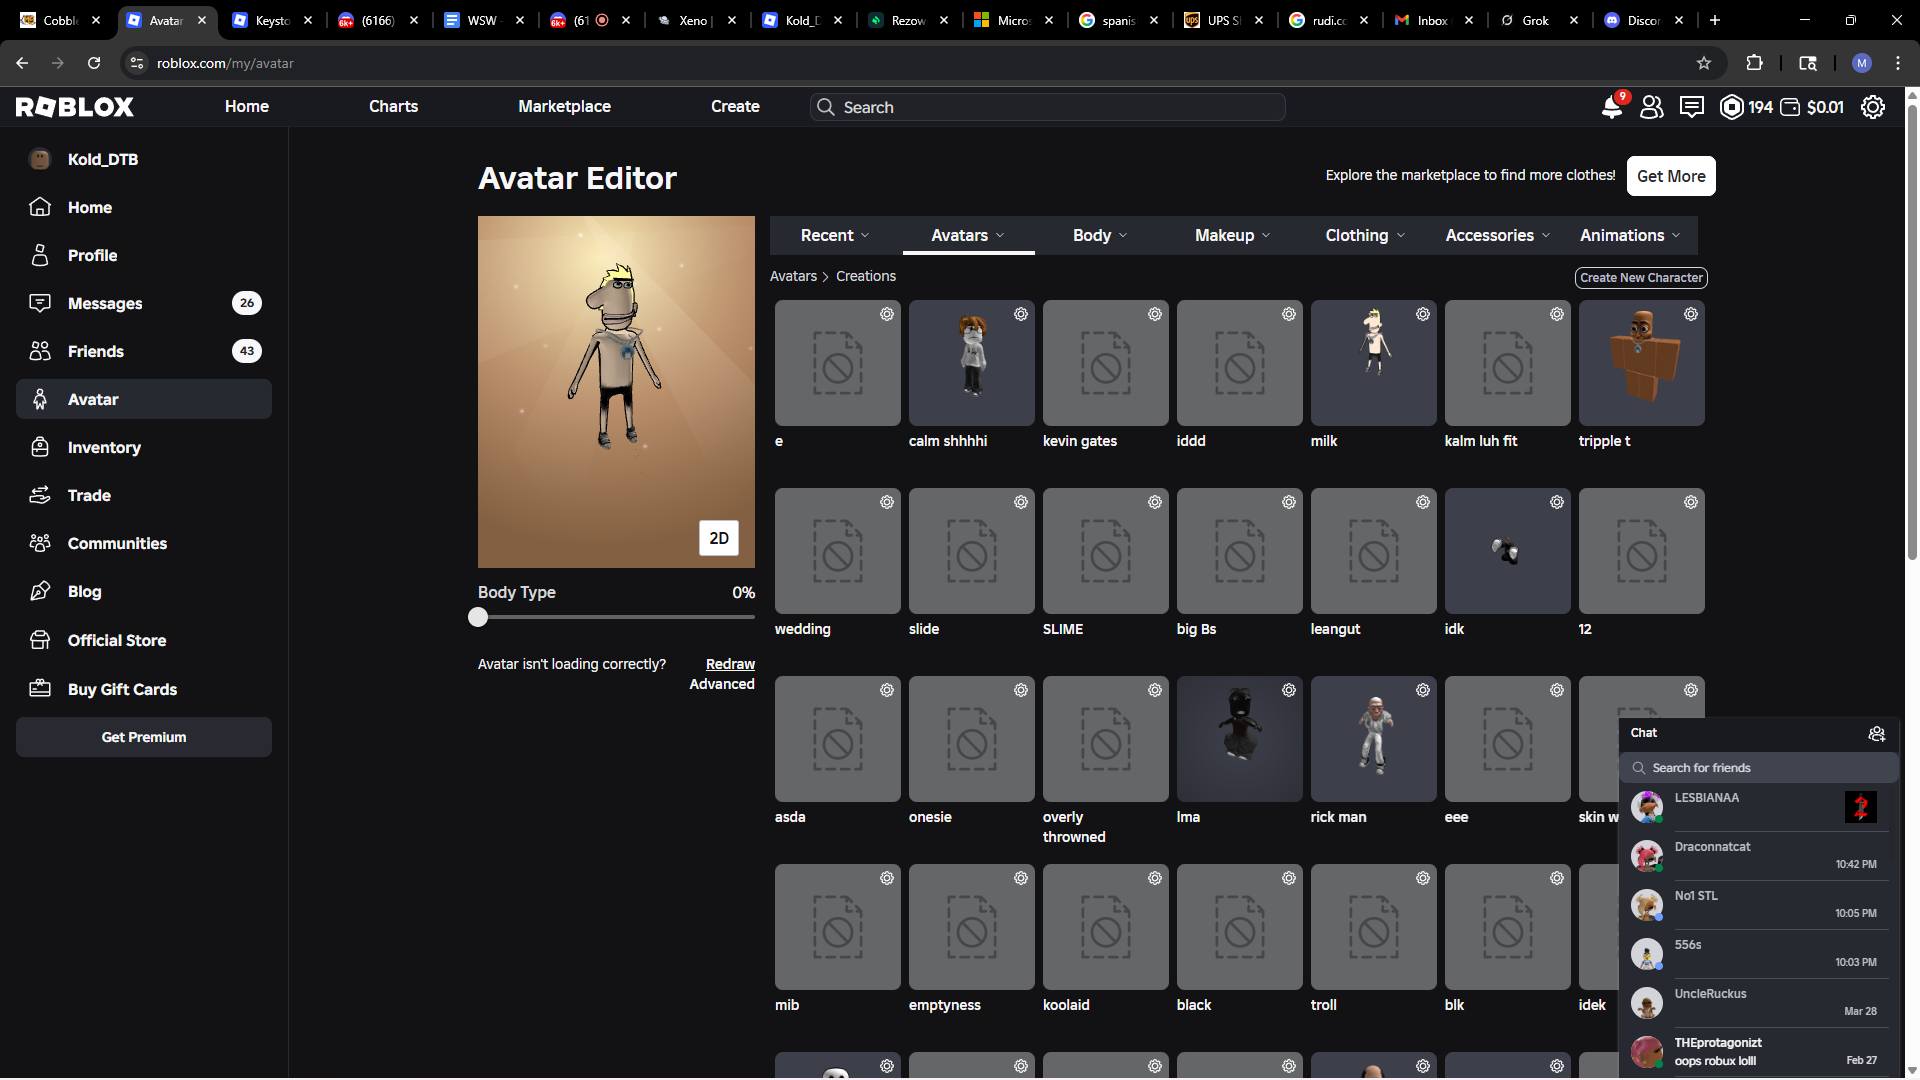The height and width of the screenshot is (1080, 1920).
Task: Select the 'lma' avatar thumbnail
Action: click(x=1239, y=739)
